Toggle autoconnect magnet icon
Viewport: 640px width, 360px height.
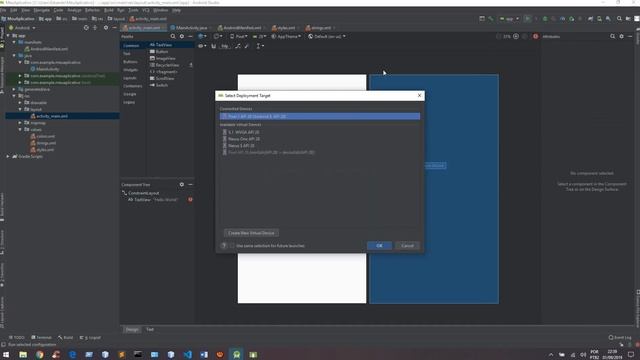[x=213, y=46]
